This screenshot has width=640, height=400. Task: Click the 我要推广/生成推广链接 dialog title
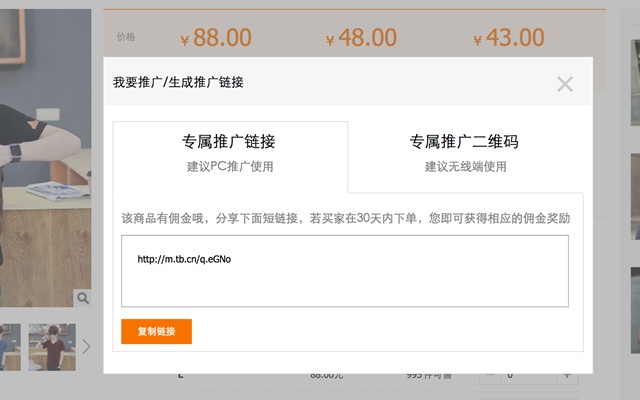[x=178, y=82]
